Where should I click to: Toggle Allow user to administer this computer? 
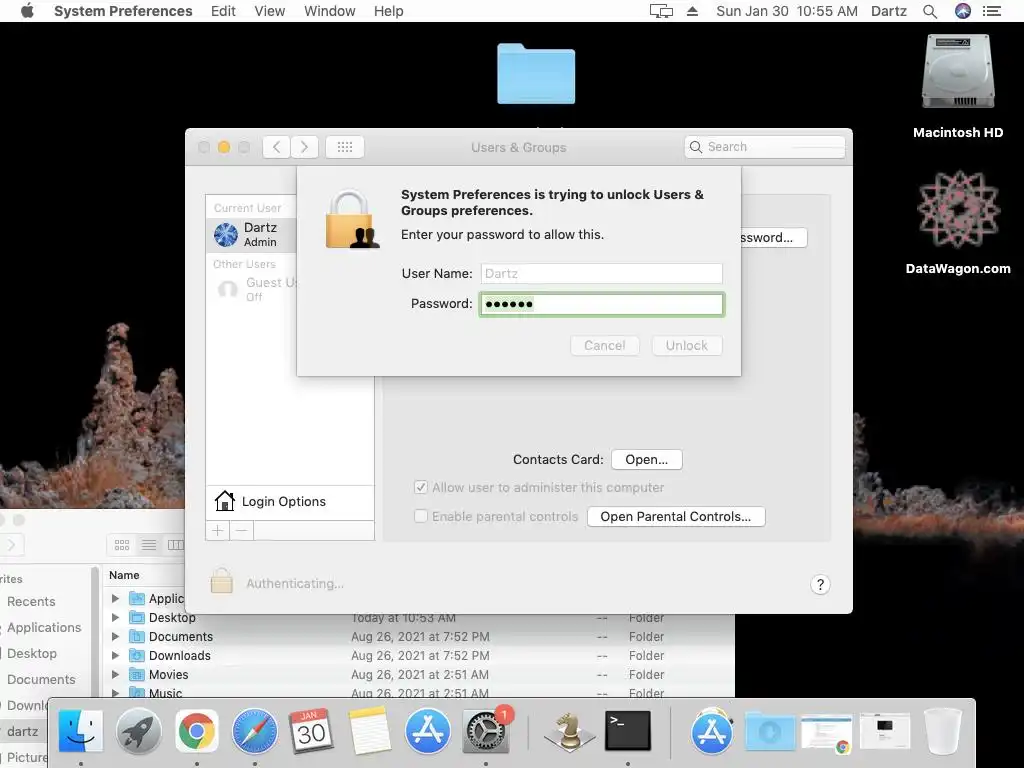coord(421,487)
